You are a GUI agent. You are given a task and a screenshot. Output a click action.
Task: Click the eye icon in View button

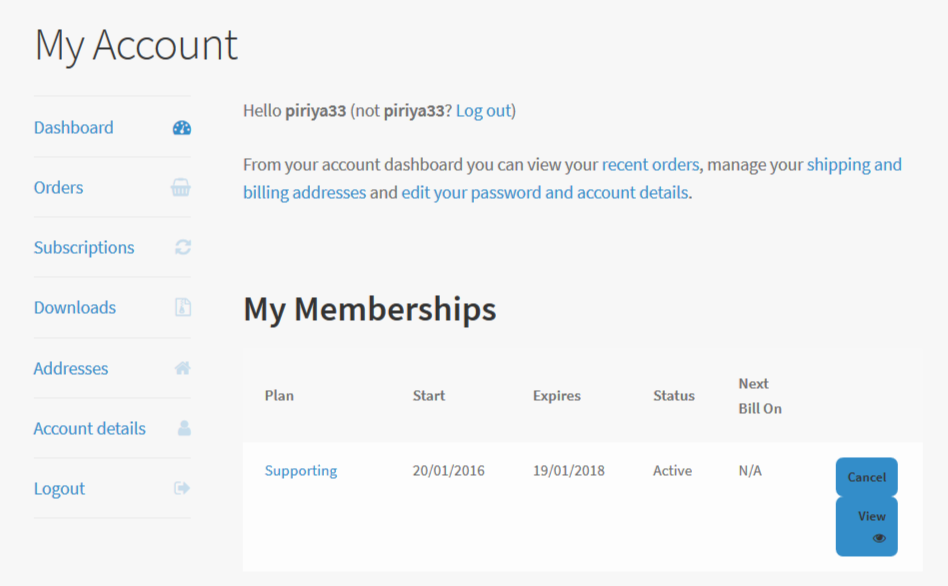click(x=879, y=538)
